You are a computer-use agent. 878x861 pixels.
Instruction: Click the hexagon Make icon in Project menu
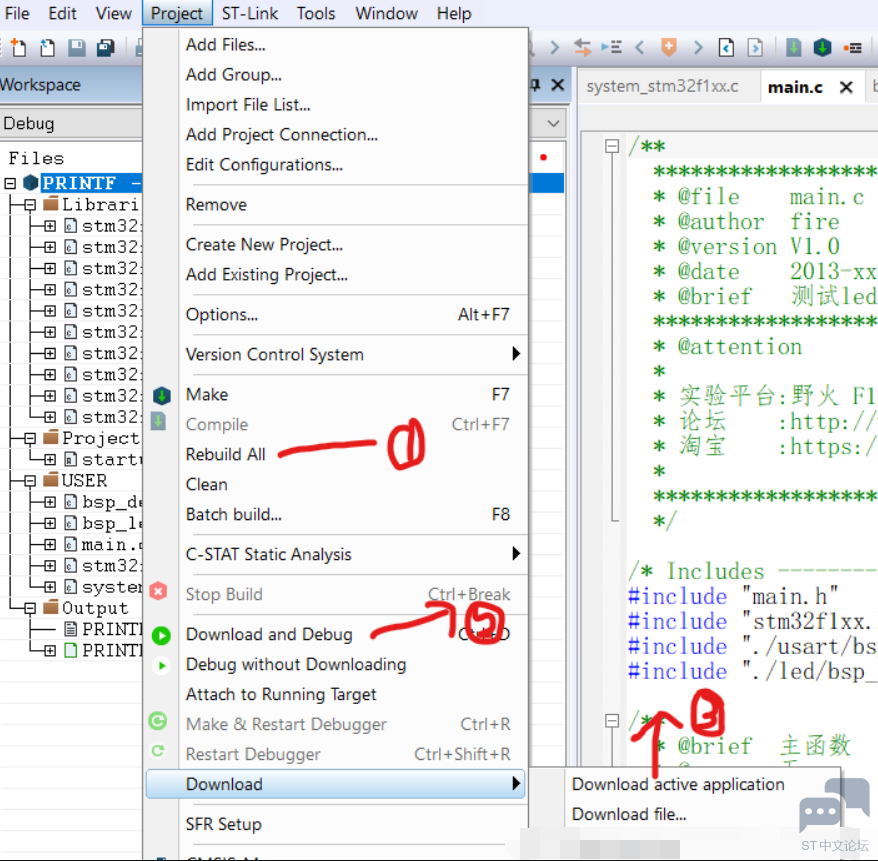(x=160, y=395)
